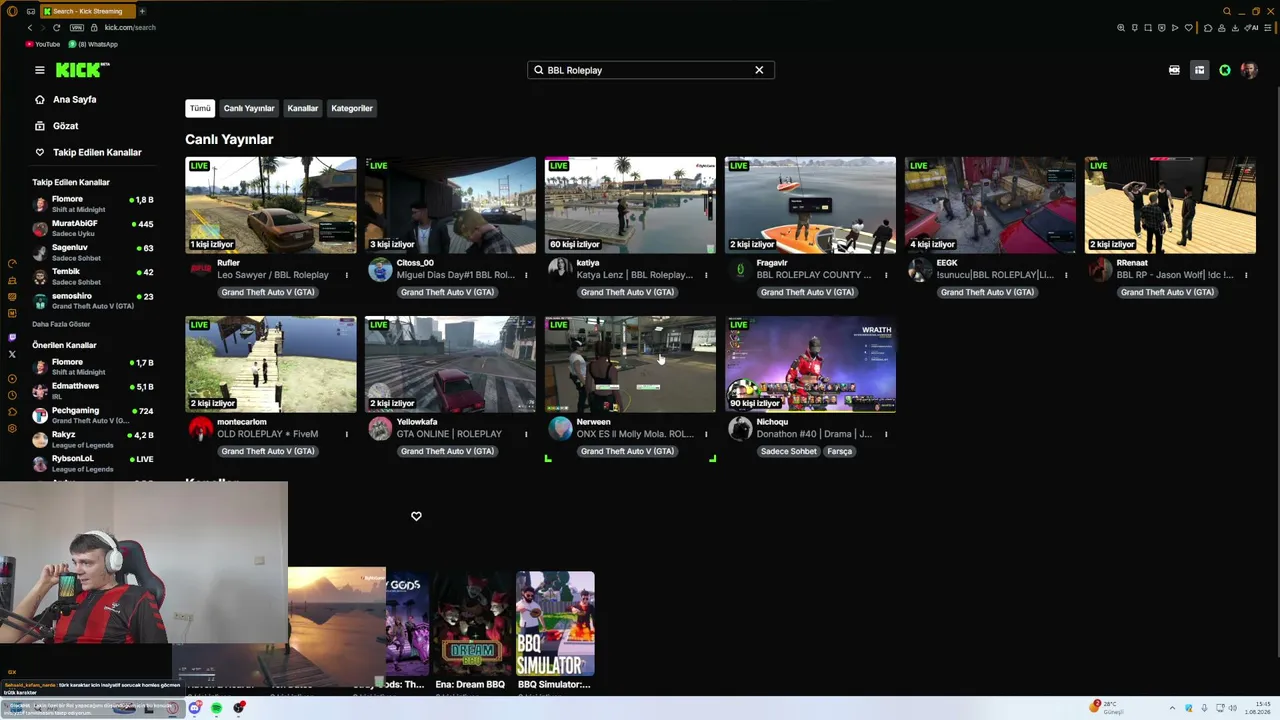
Task: Open the user profile avatar menu
Action: pyautogui.click(x=1249, y=70)
